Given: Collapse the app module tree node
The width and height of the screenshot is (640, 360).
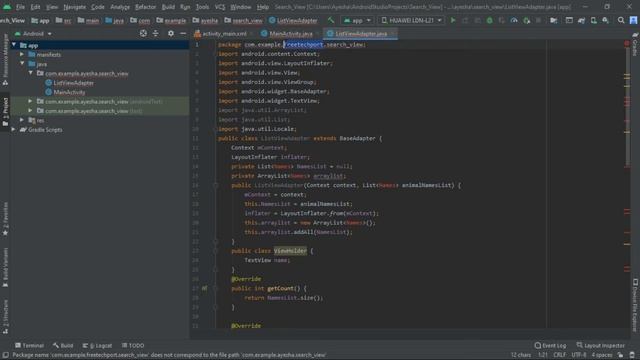Looking at the screenshot, I should pyautogui.click(x=14, y=45).
